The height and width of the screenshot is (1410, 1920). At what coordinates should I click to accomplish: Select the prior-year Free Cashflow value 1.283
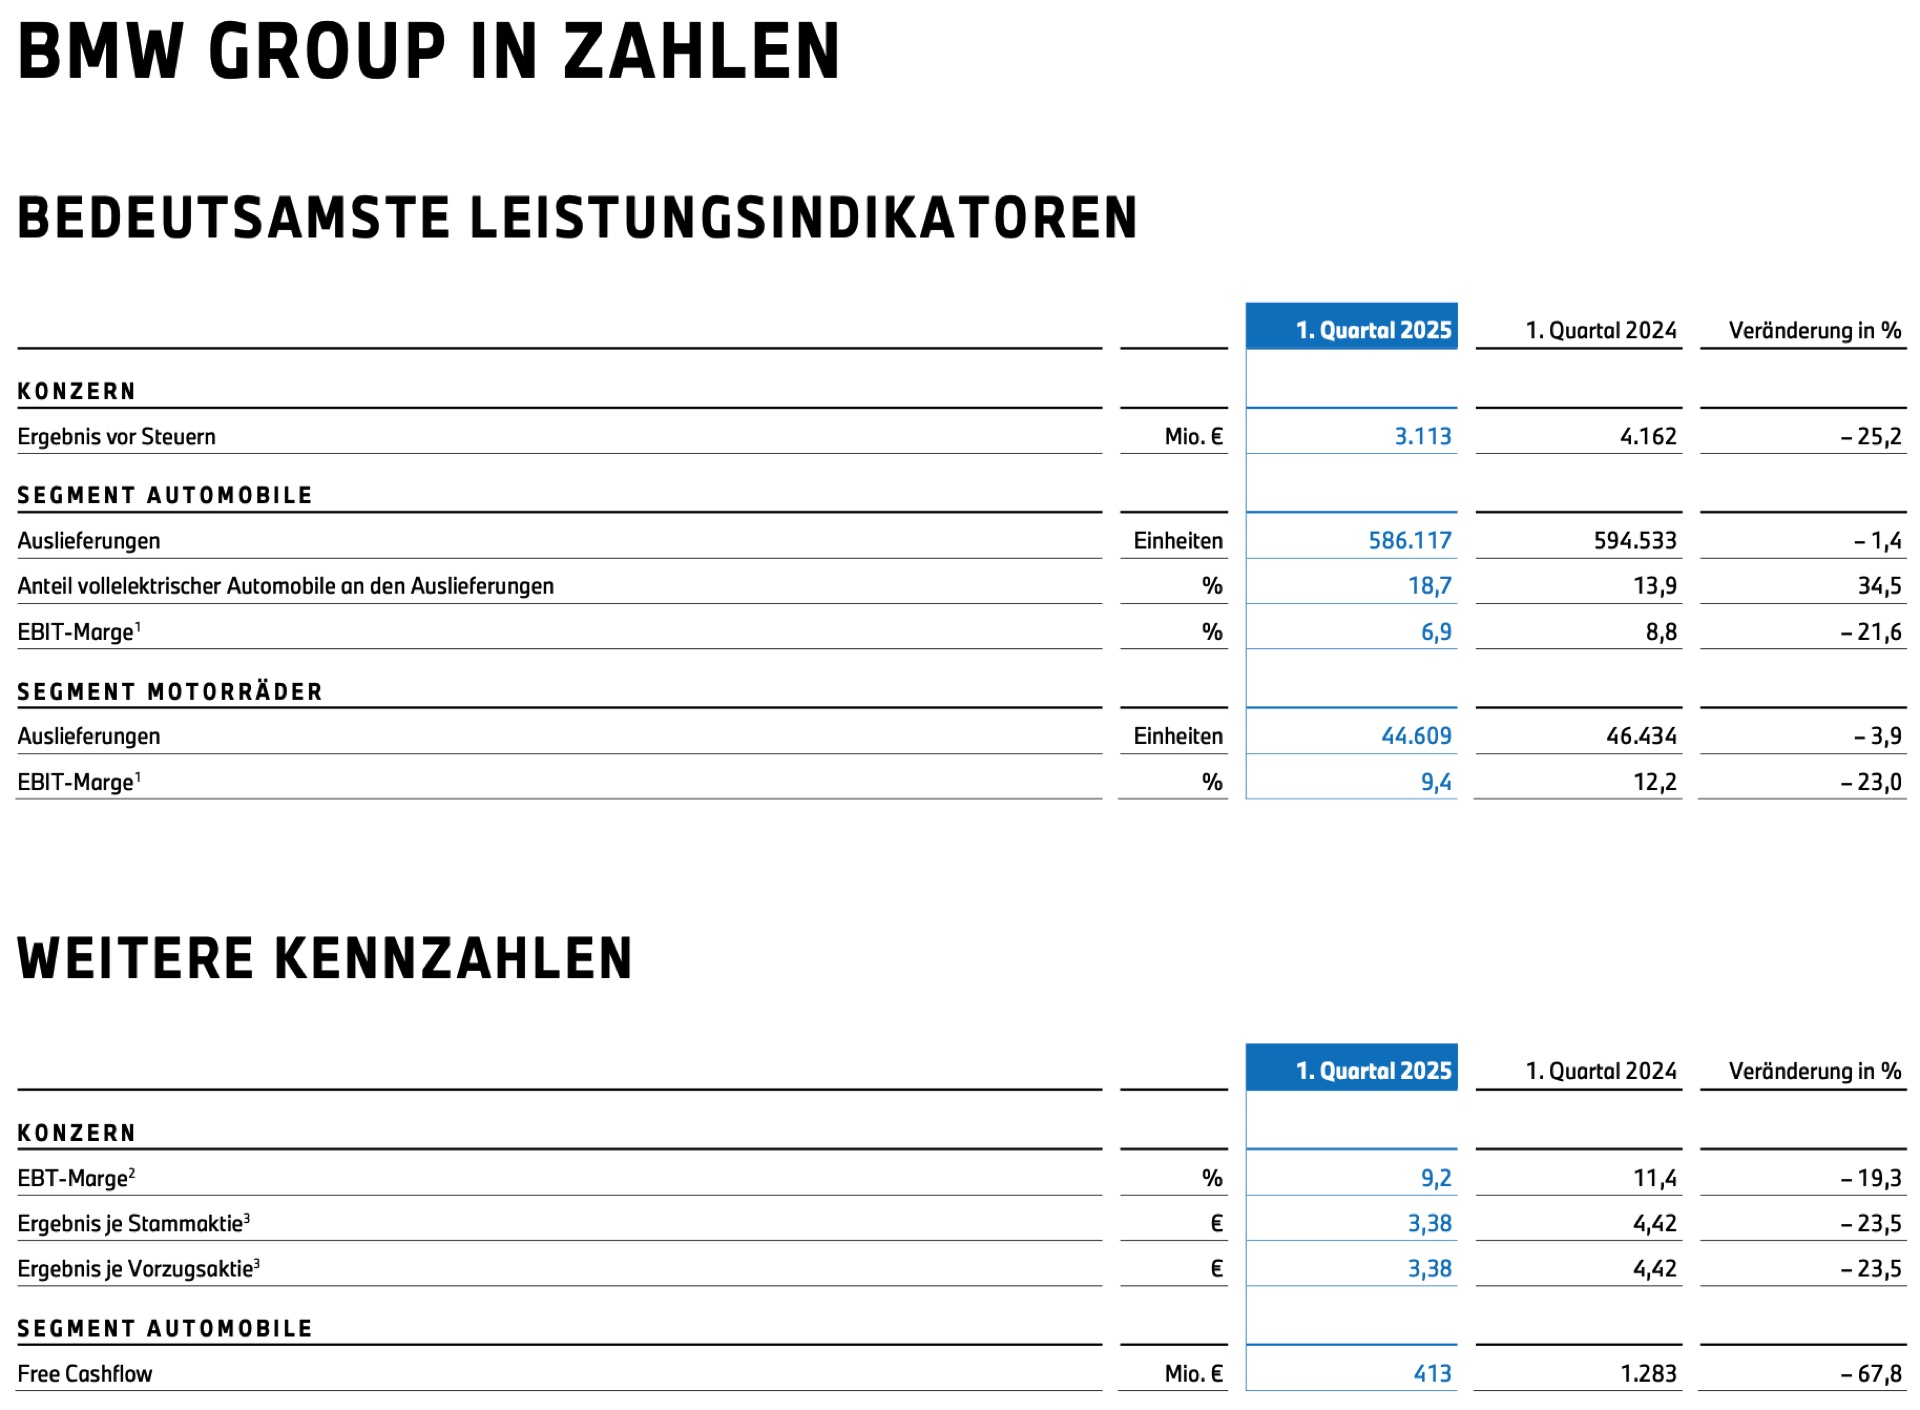[1648, 1374]
